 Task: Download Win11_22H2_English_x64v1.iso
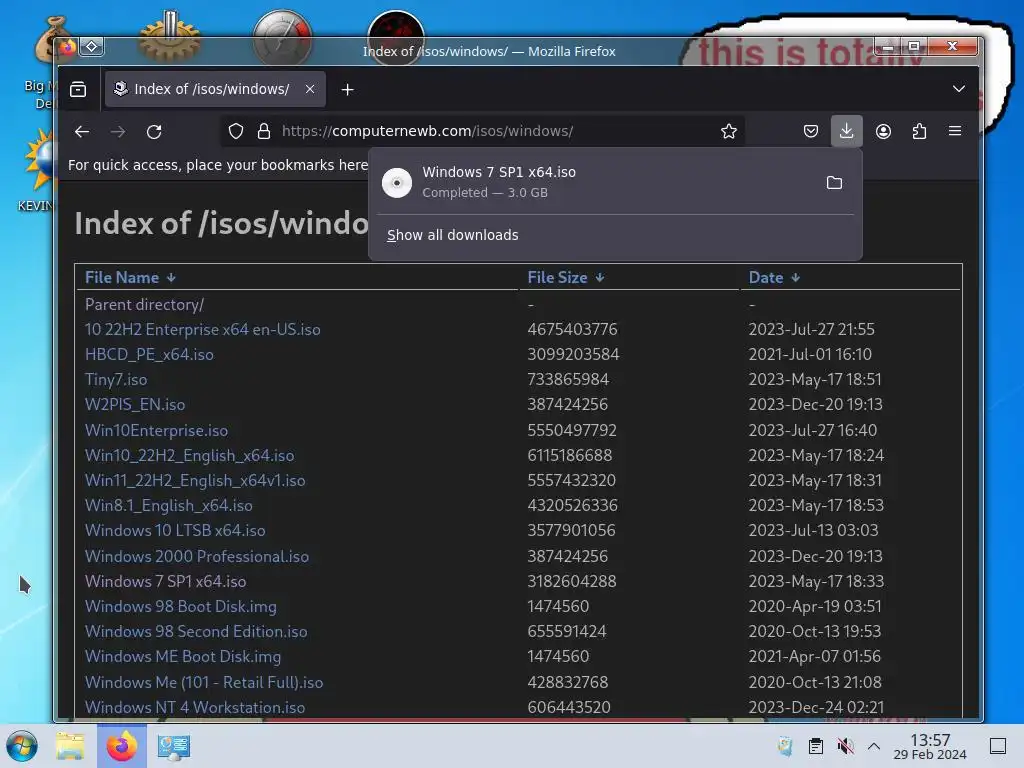coord(195,480)
